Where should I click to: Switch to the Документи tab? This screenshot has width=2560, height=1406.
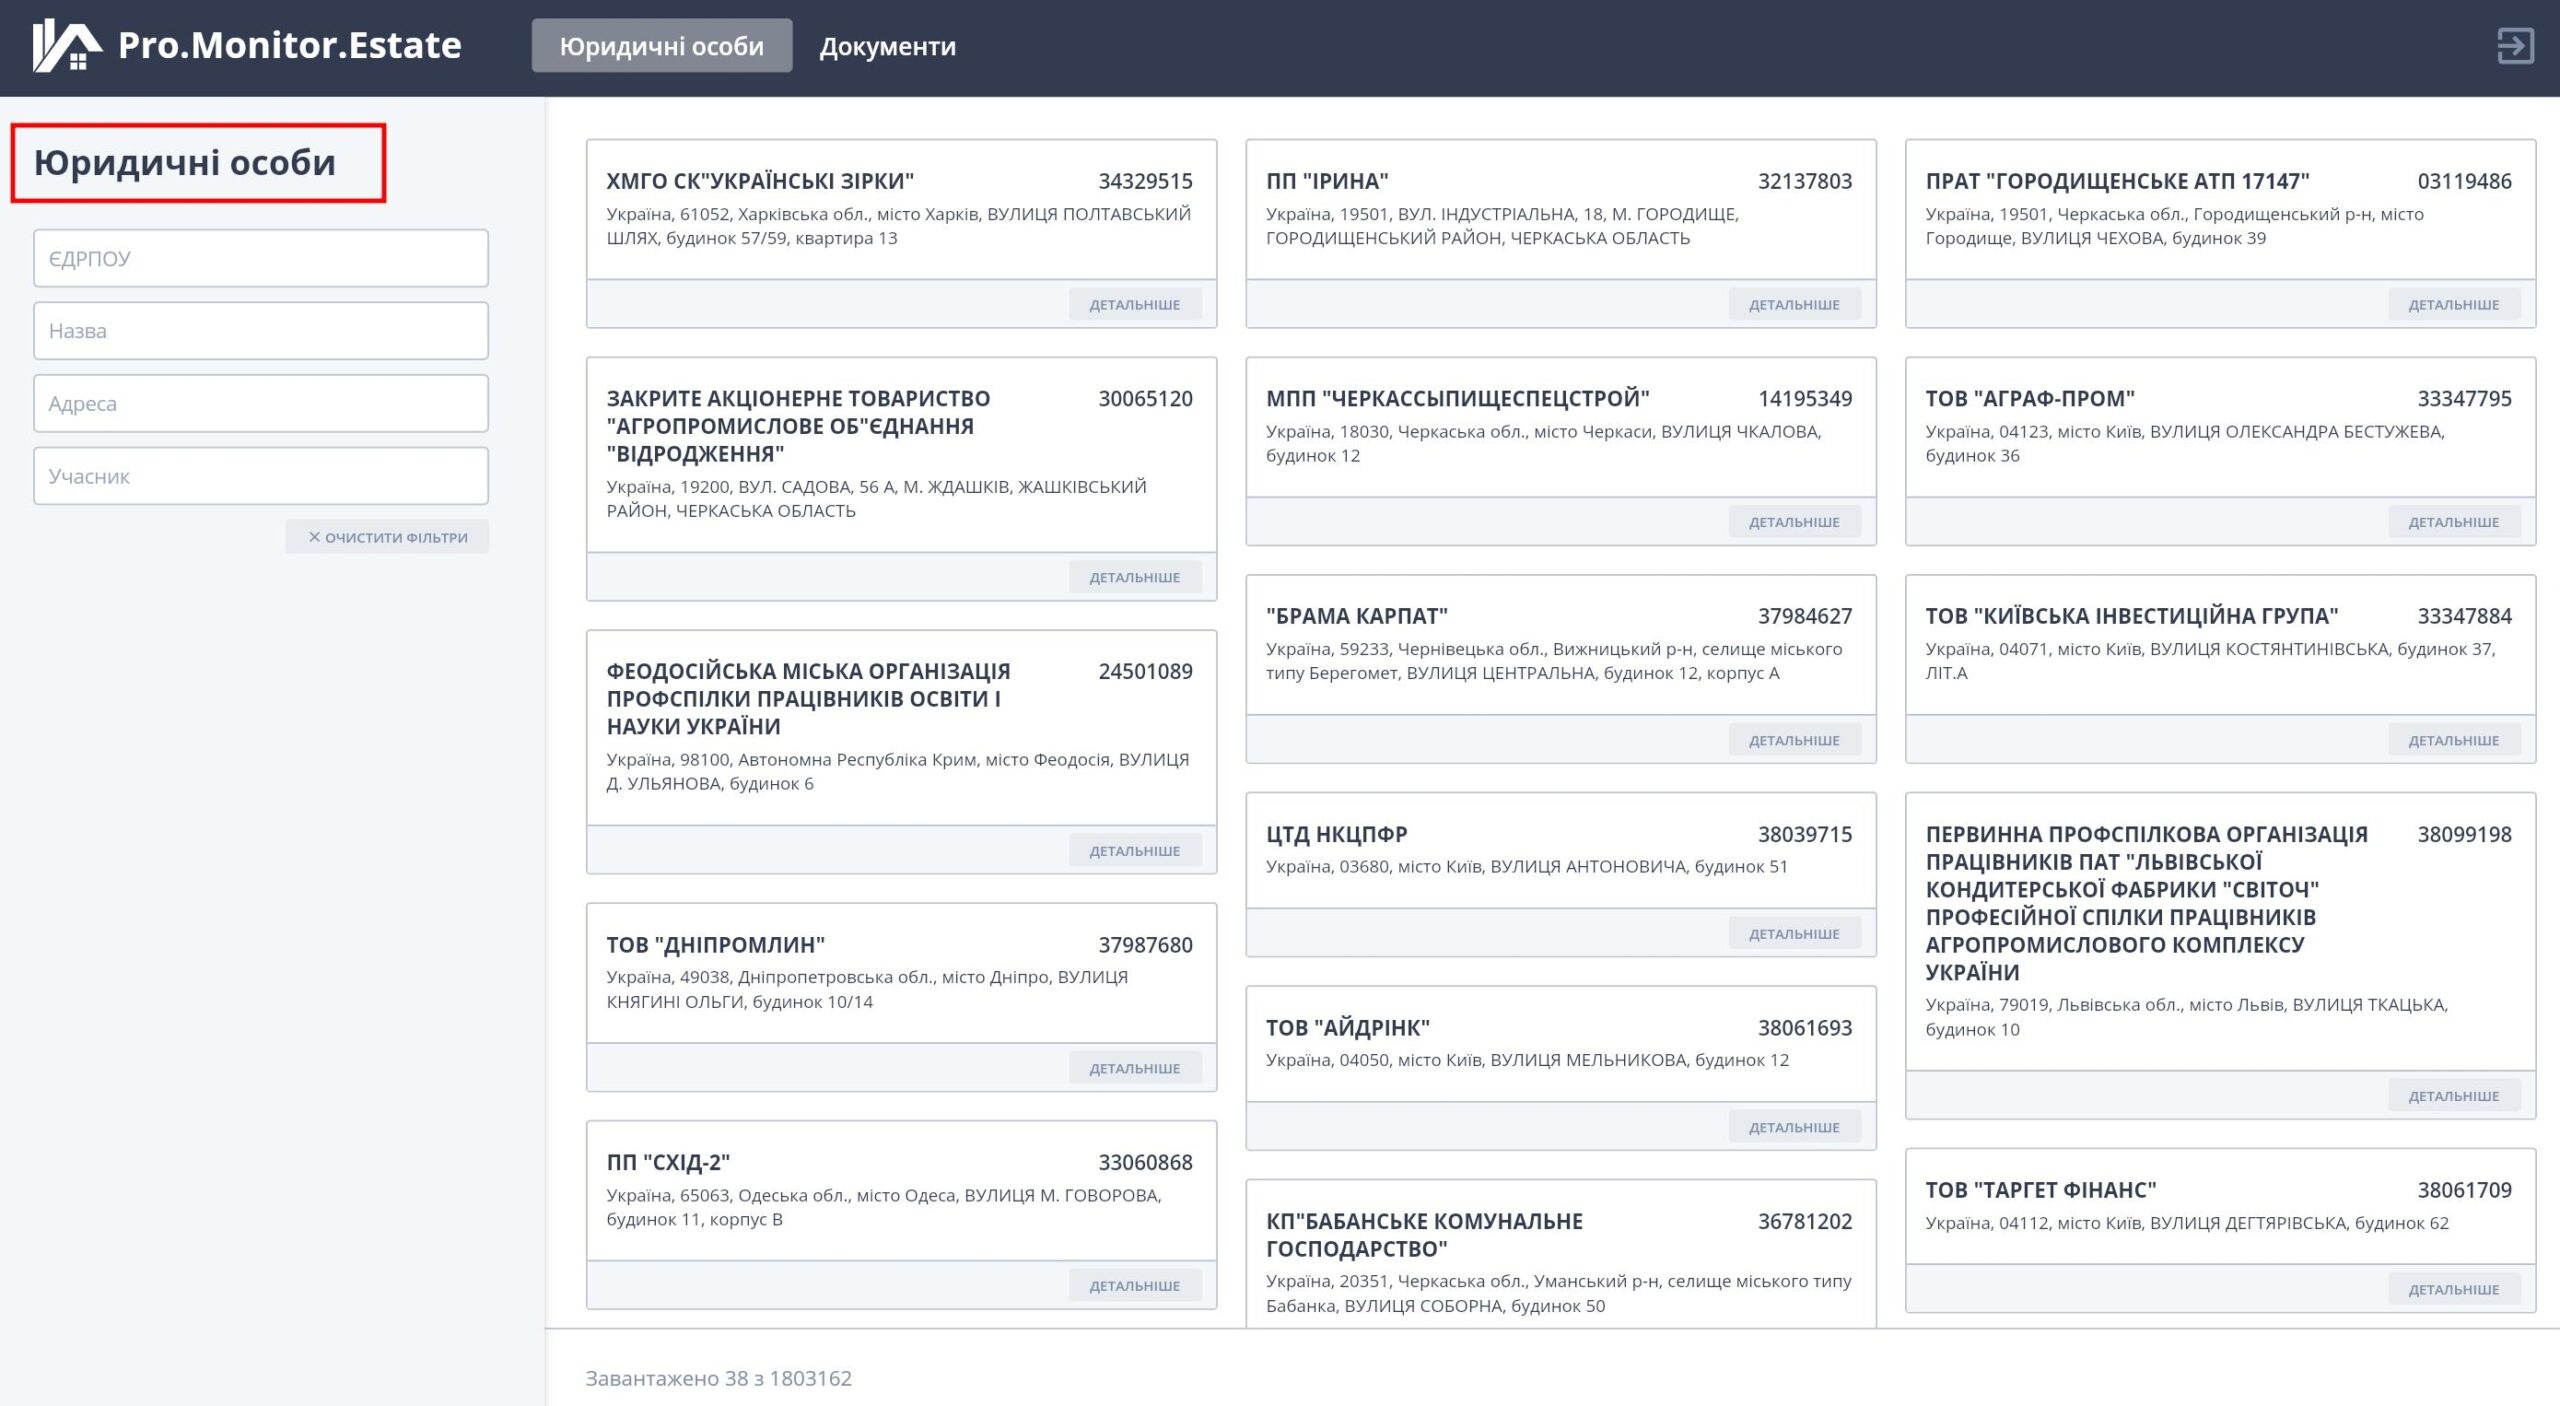click(x=887, y=46)
